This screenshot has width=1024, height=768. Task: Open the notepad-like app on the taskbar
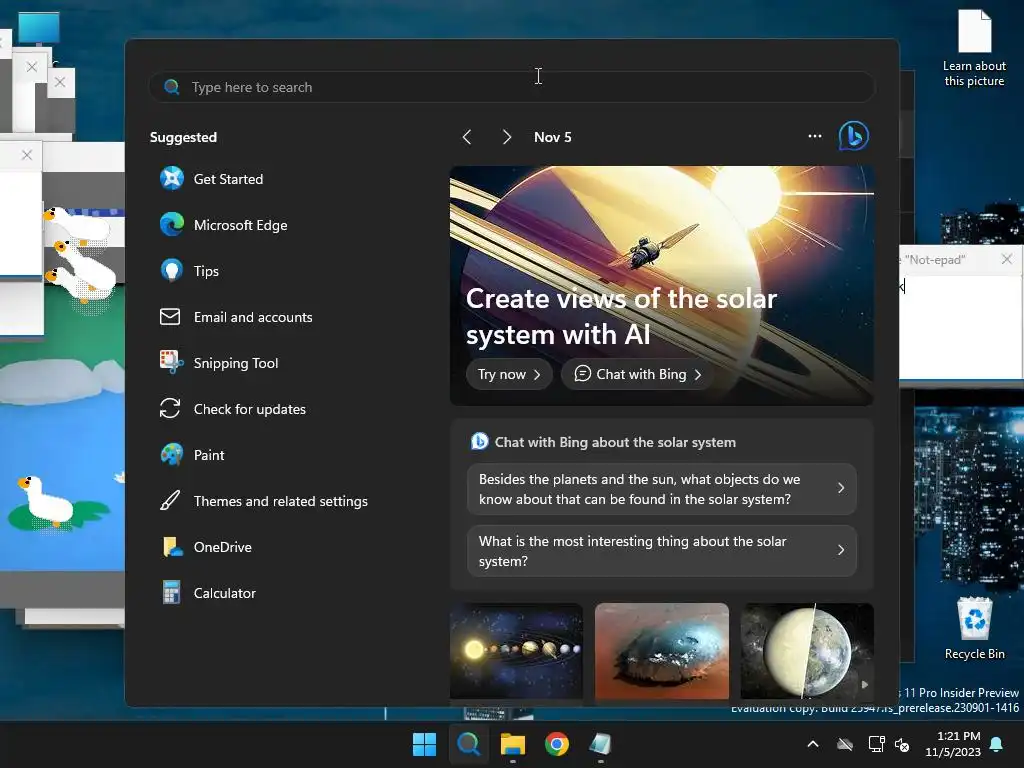click(600, 744)
